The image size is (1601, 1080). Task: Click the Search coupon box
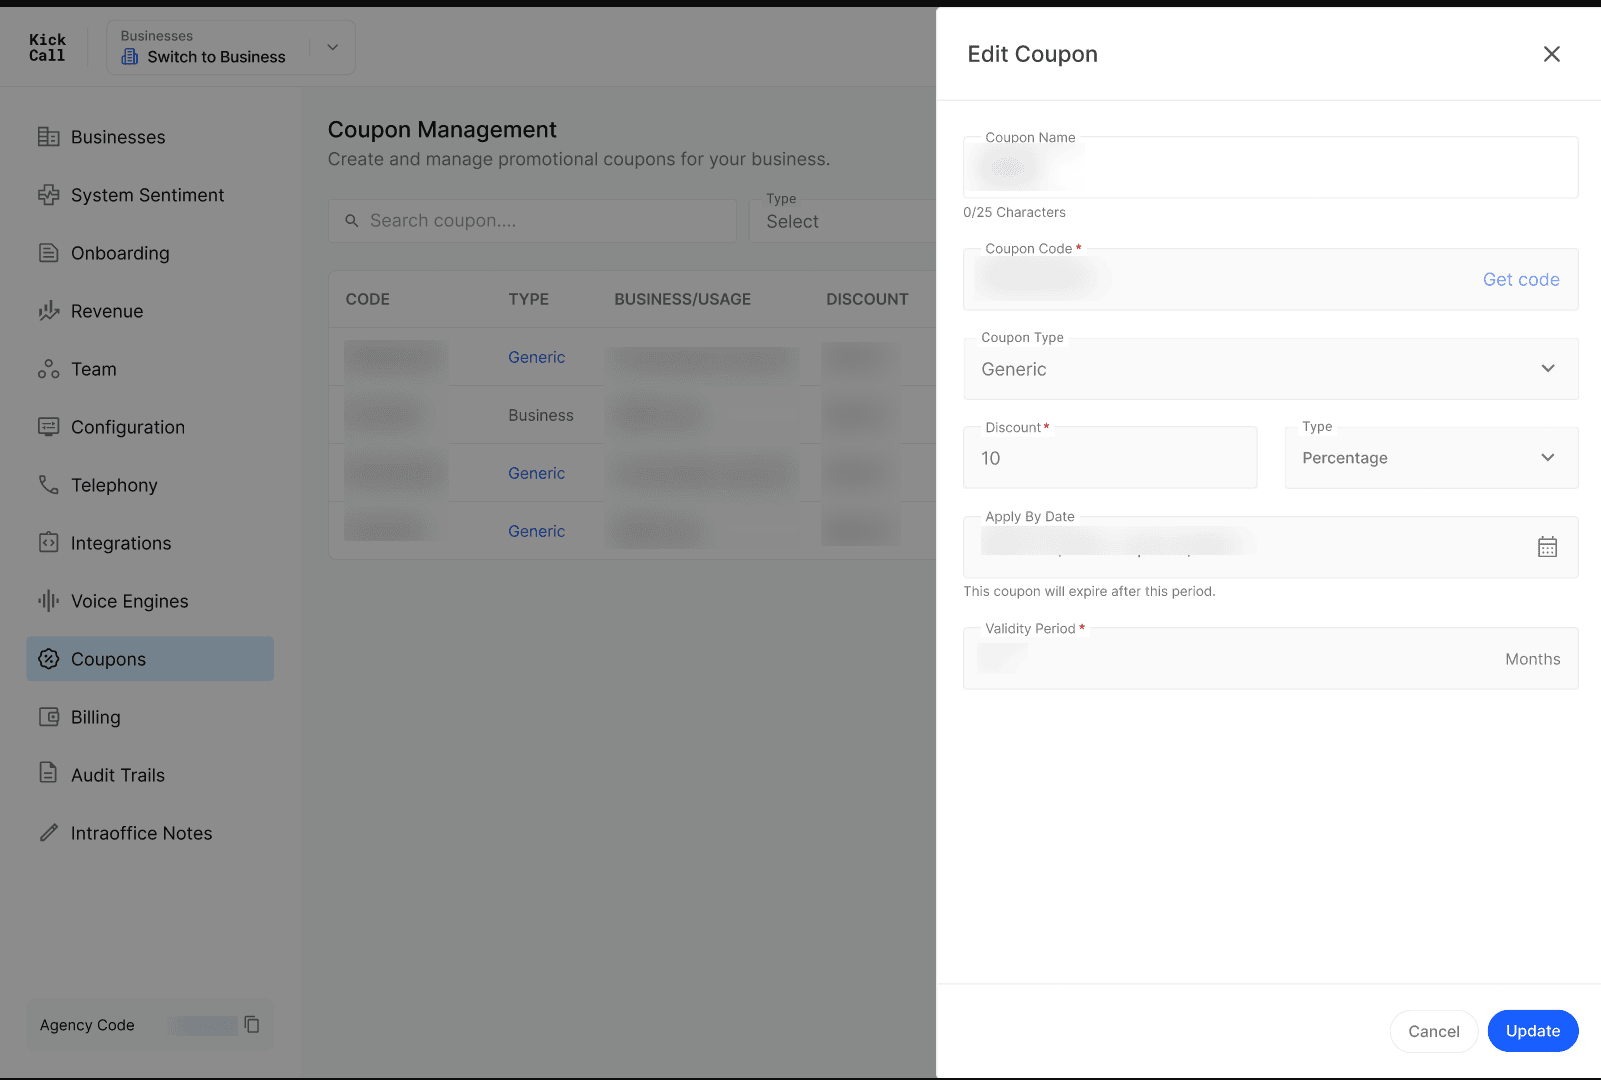(x=532, y=221)
